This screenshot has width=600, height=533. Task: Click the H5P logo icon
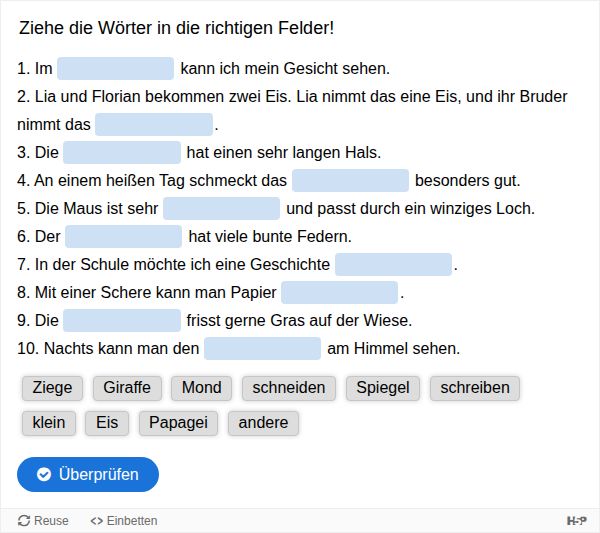[x=577, y=520]
